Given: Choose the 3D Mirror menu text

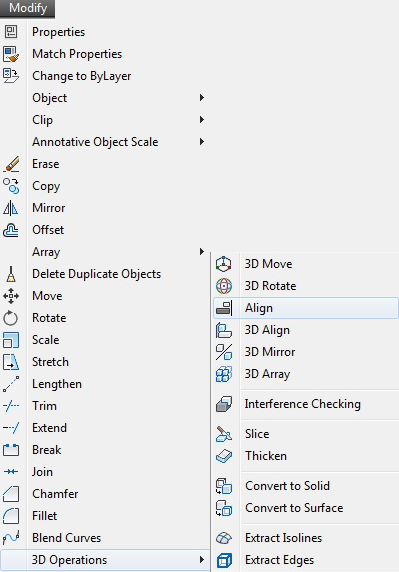Looking at the screenshot, I should click(270, 352).
